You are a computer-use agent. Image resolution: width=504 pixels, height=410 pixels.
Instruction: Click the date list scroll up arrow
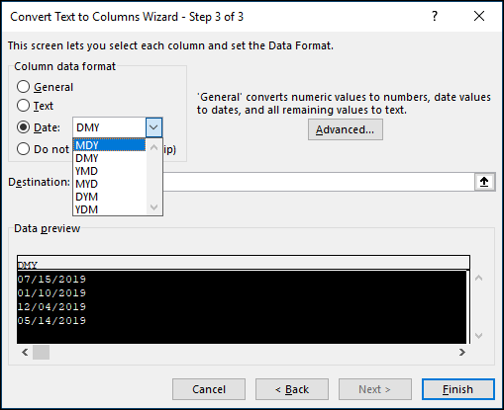pyautogui.click(x=154, y=147)
